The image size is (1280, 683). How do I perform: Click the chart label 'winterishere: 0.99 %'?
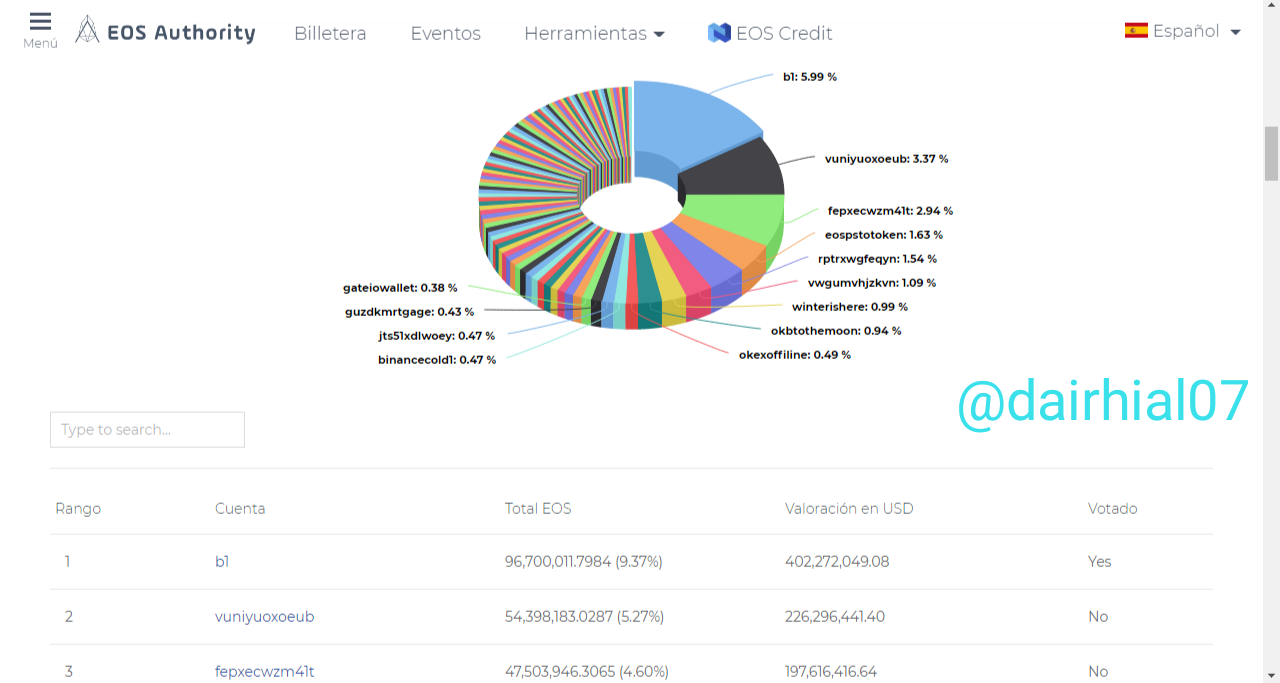850,307
